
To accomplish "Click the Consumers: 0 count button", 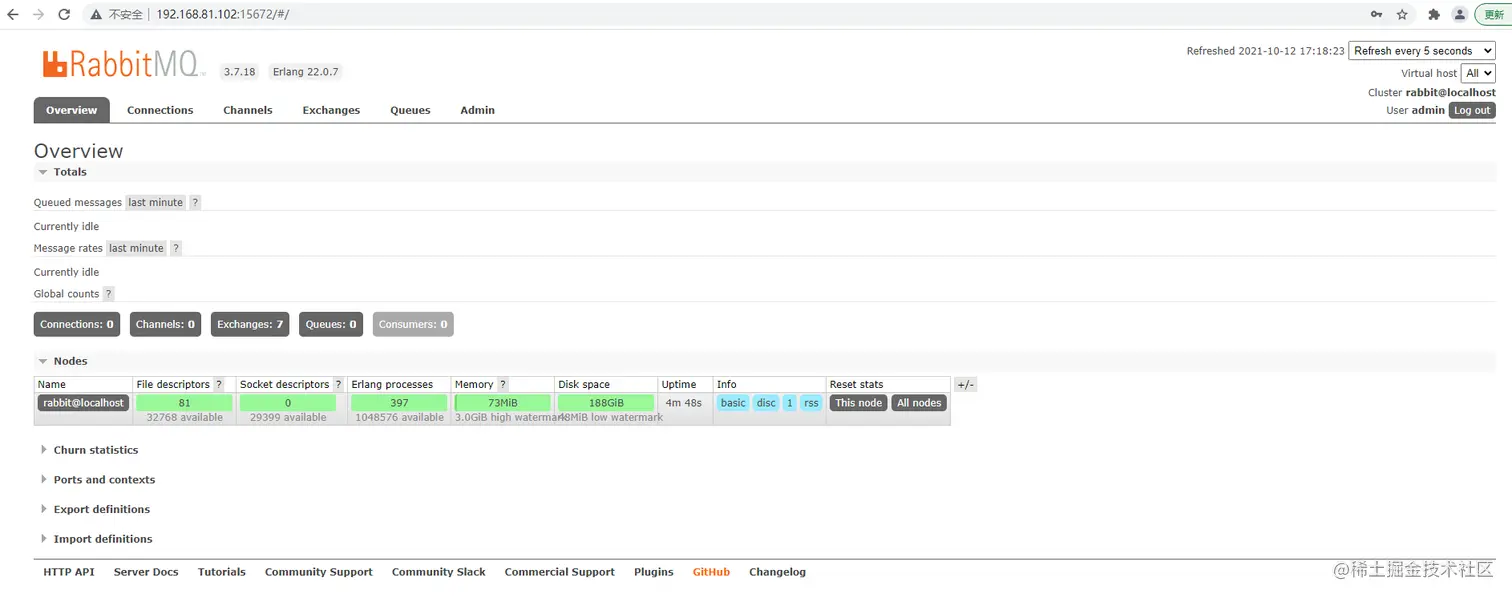I will pyautogui.click(x=413, y=324).
